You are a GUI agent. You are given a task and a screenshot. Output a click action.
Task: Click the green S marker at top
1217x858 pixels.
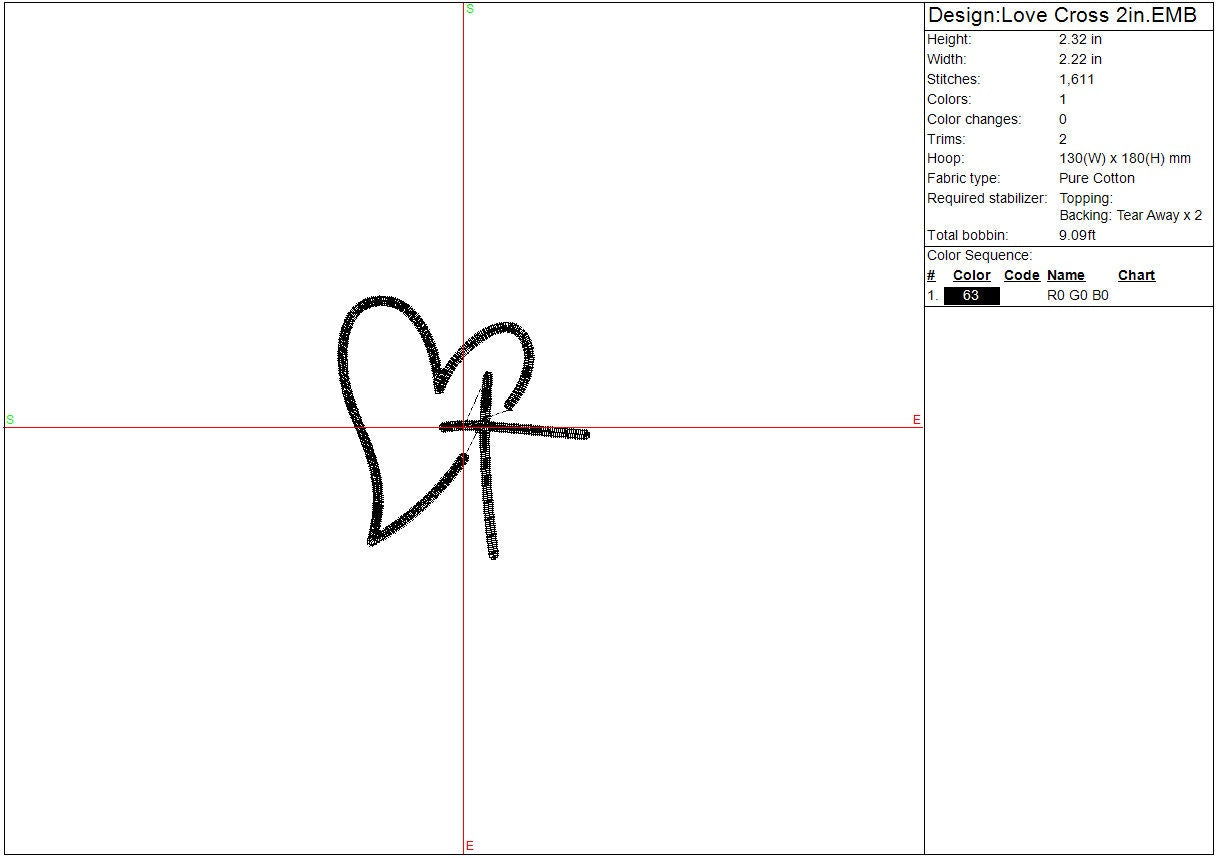[x=469, y=9]
